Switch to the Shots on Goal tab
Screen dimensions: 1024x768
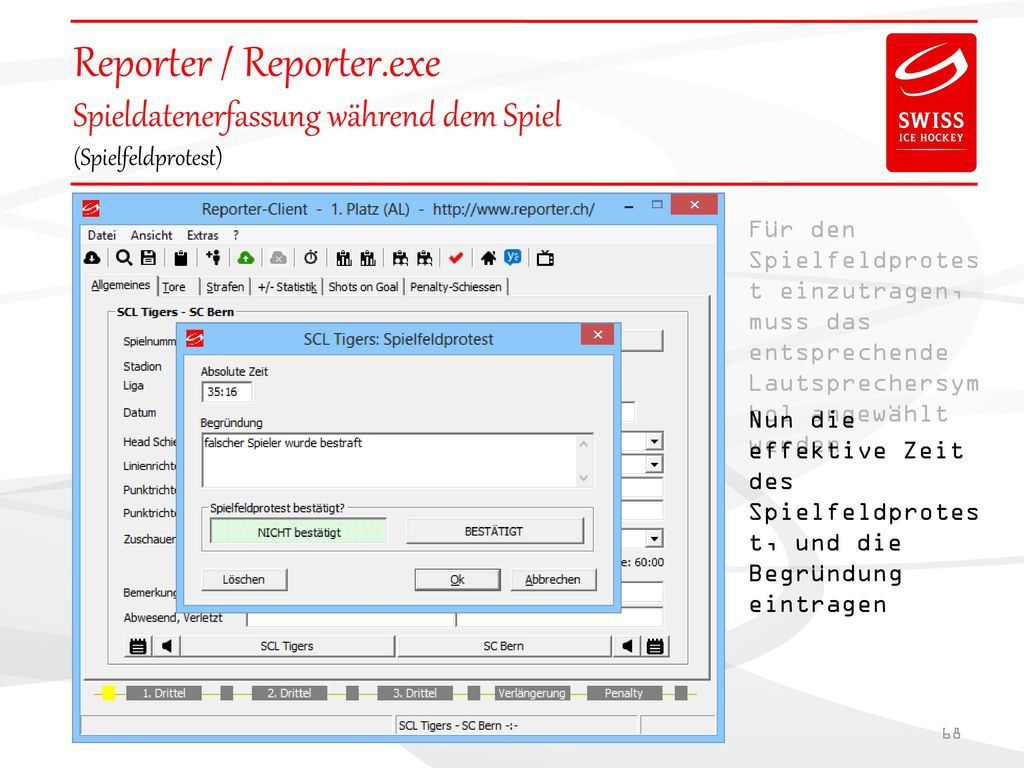tap(363, 287)
